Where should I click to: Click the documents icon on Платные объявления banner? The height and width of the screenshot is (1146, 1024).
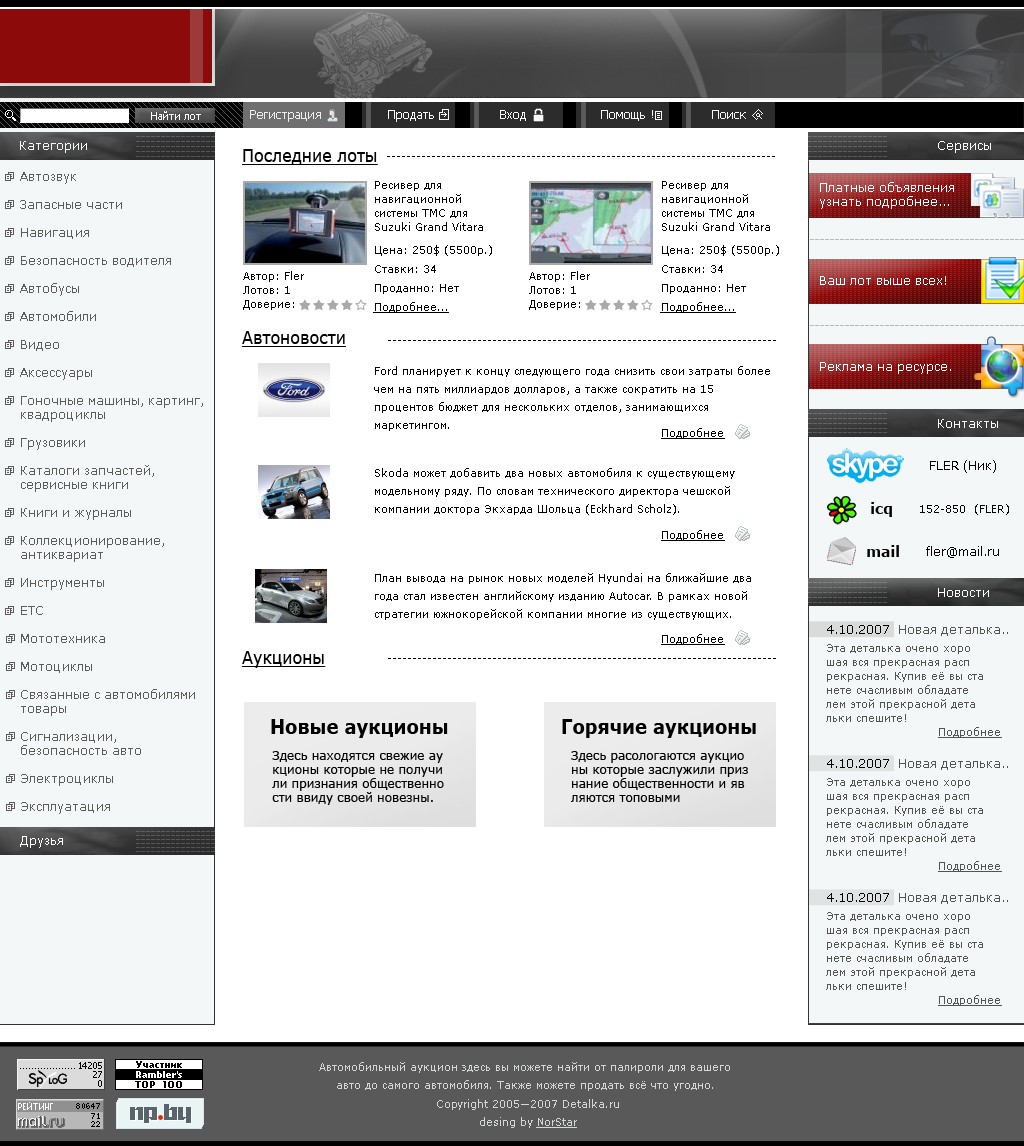997,196
